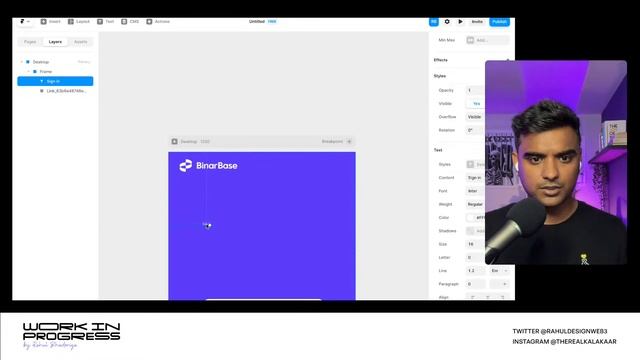640x360 pixels.
Task: Click the Untitled project title
Action: point(257,21)
